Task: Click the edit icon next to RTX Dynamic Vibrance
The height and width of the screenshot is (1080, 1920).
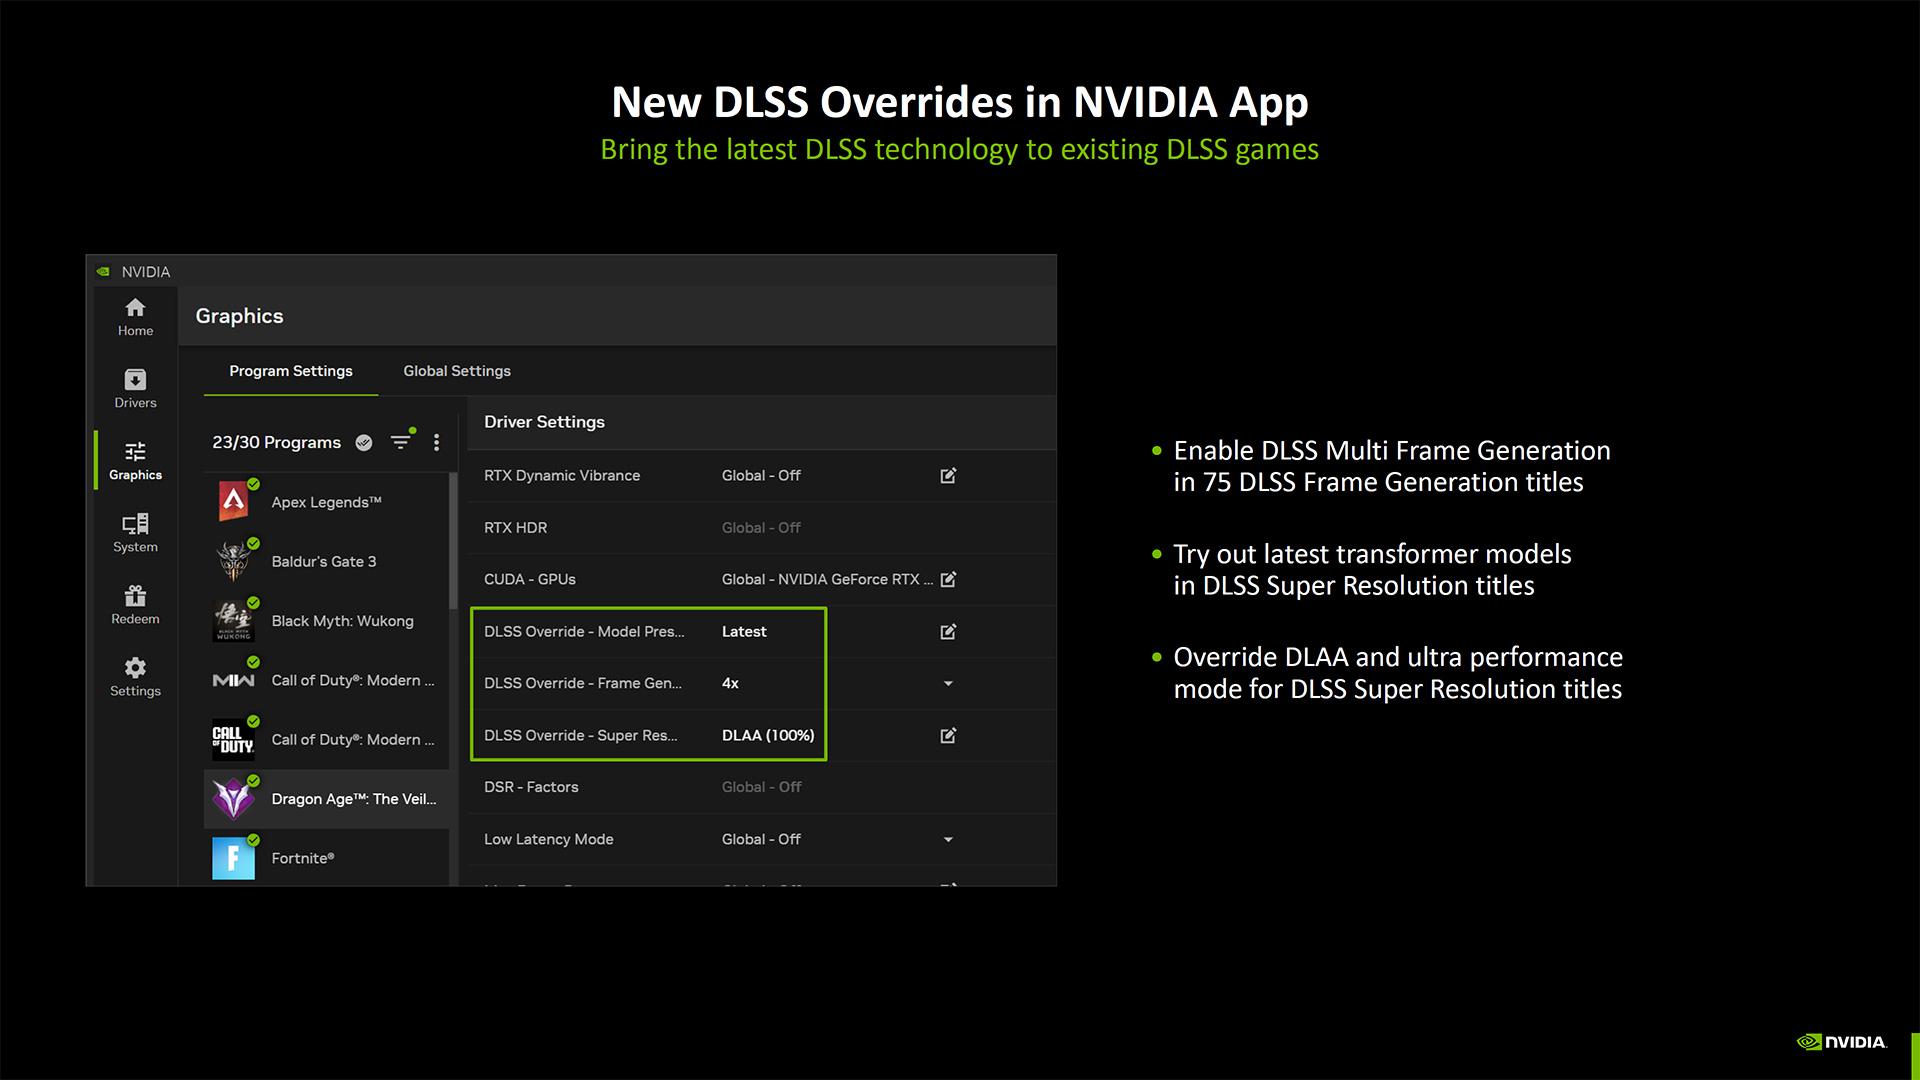Action: pos(947,475)
